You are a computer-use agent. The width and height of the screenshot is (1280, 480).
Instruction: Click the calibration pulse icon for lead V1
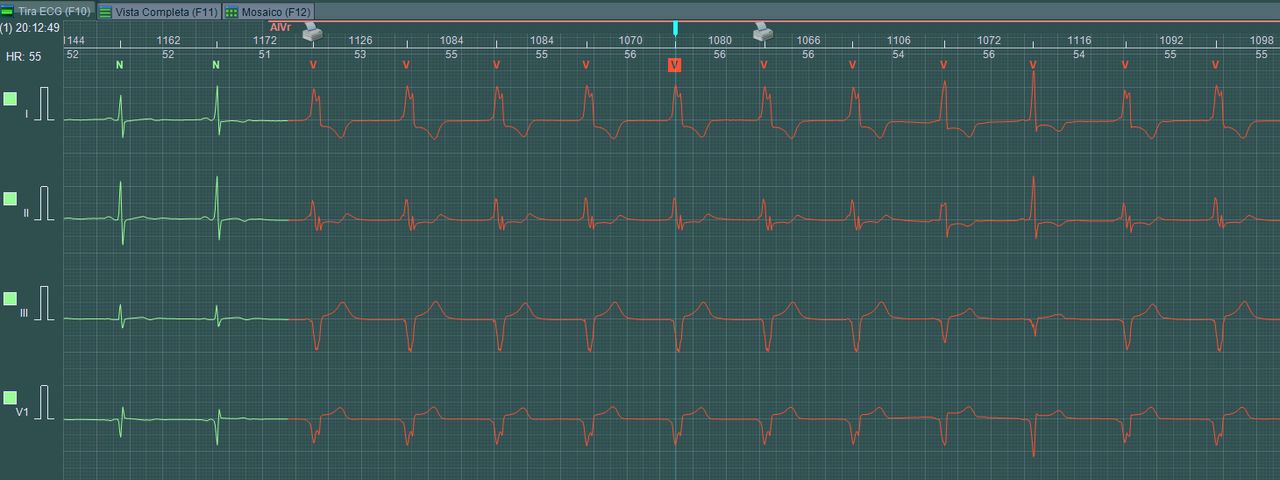(x=43, y=401)
